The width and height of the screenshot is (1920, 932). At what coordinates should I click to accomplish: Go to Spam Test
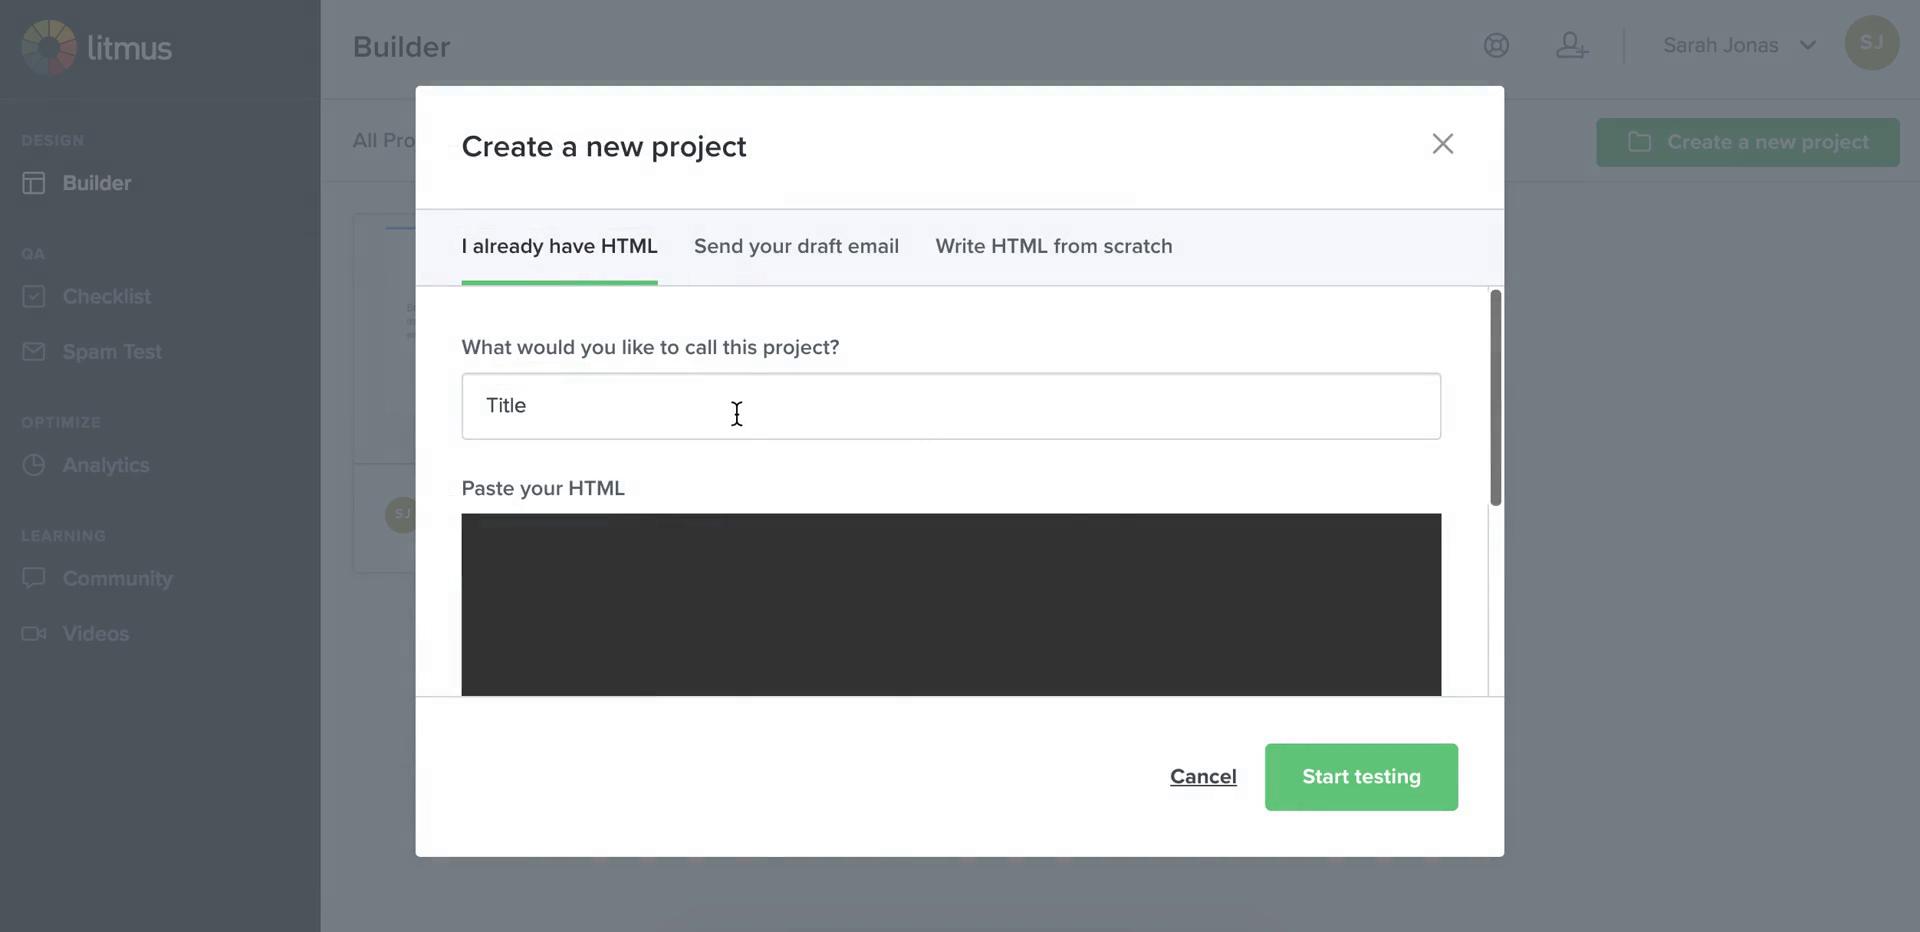pyautogui.click(x=111, y=352)
